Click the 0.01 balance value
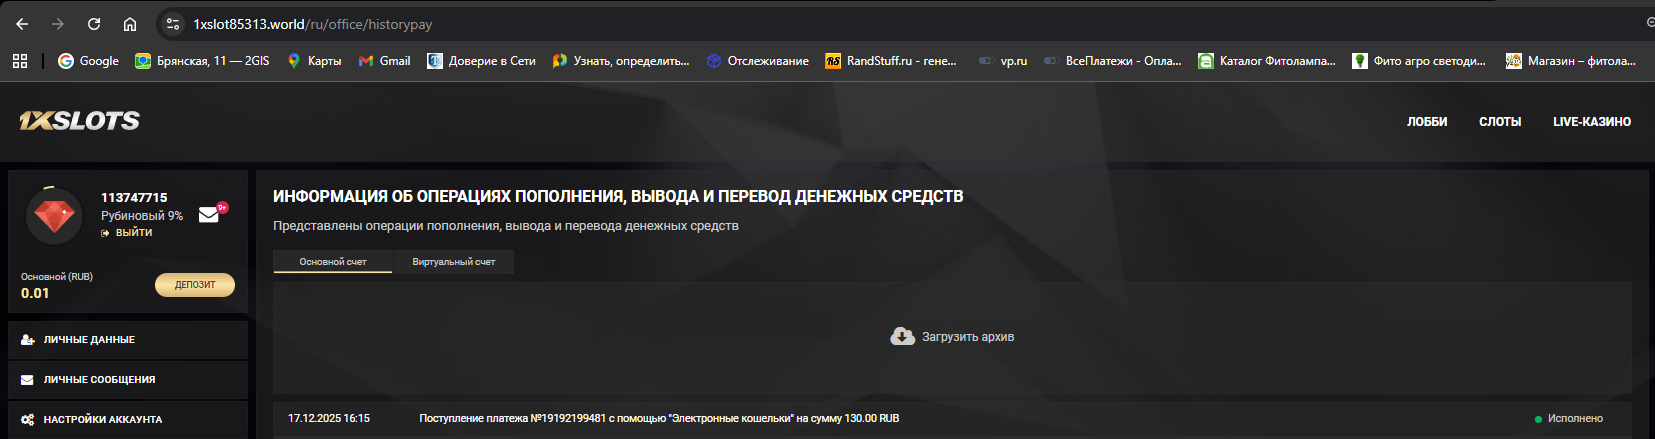Image resolution: width=1655 pixels, height=439 pixels. pos(35,293)
